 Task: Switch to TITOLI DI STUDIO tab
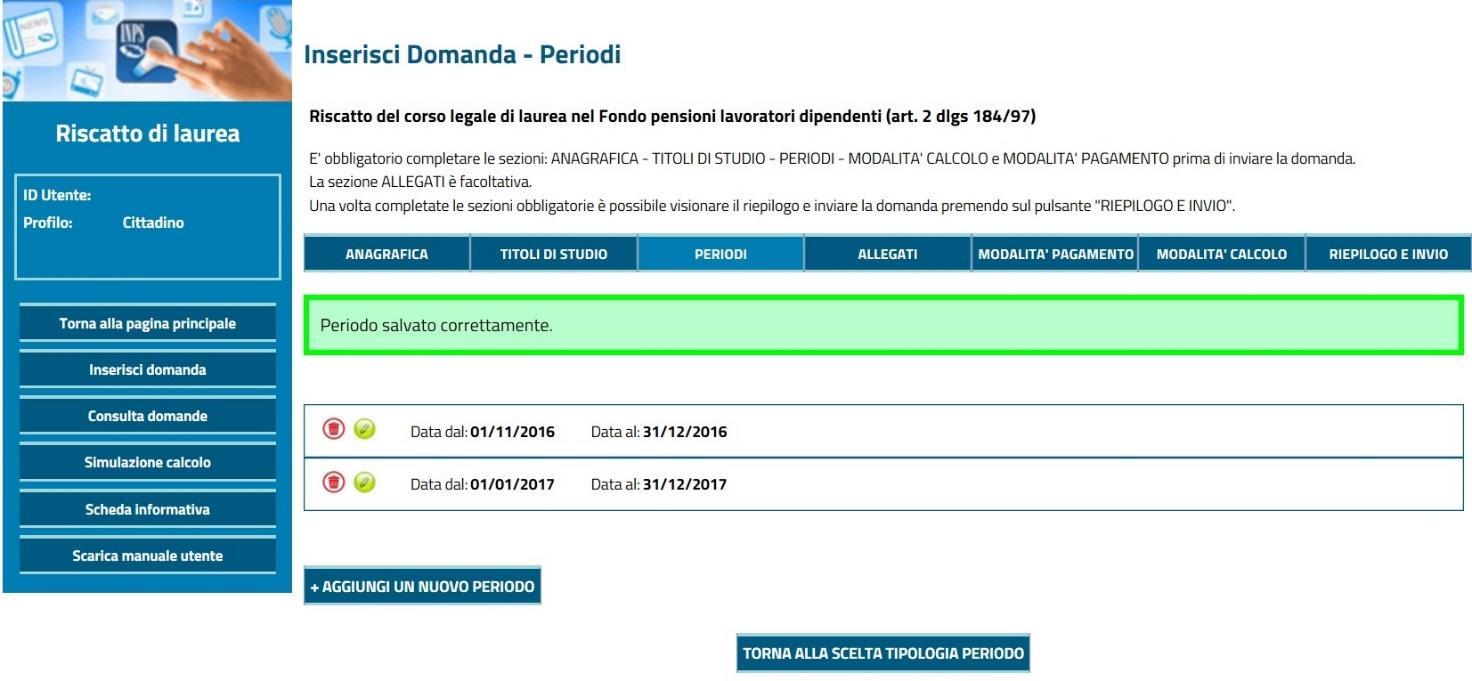(554, 254)
